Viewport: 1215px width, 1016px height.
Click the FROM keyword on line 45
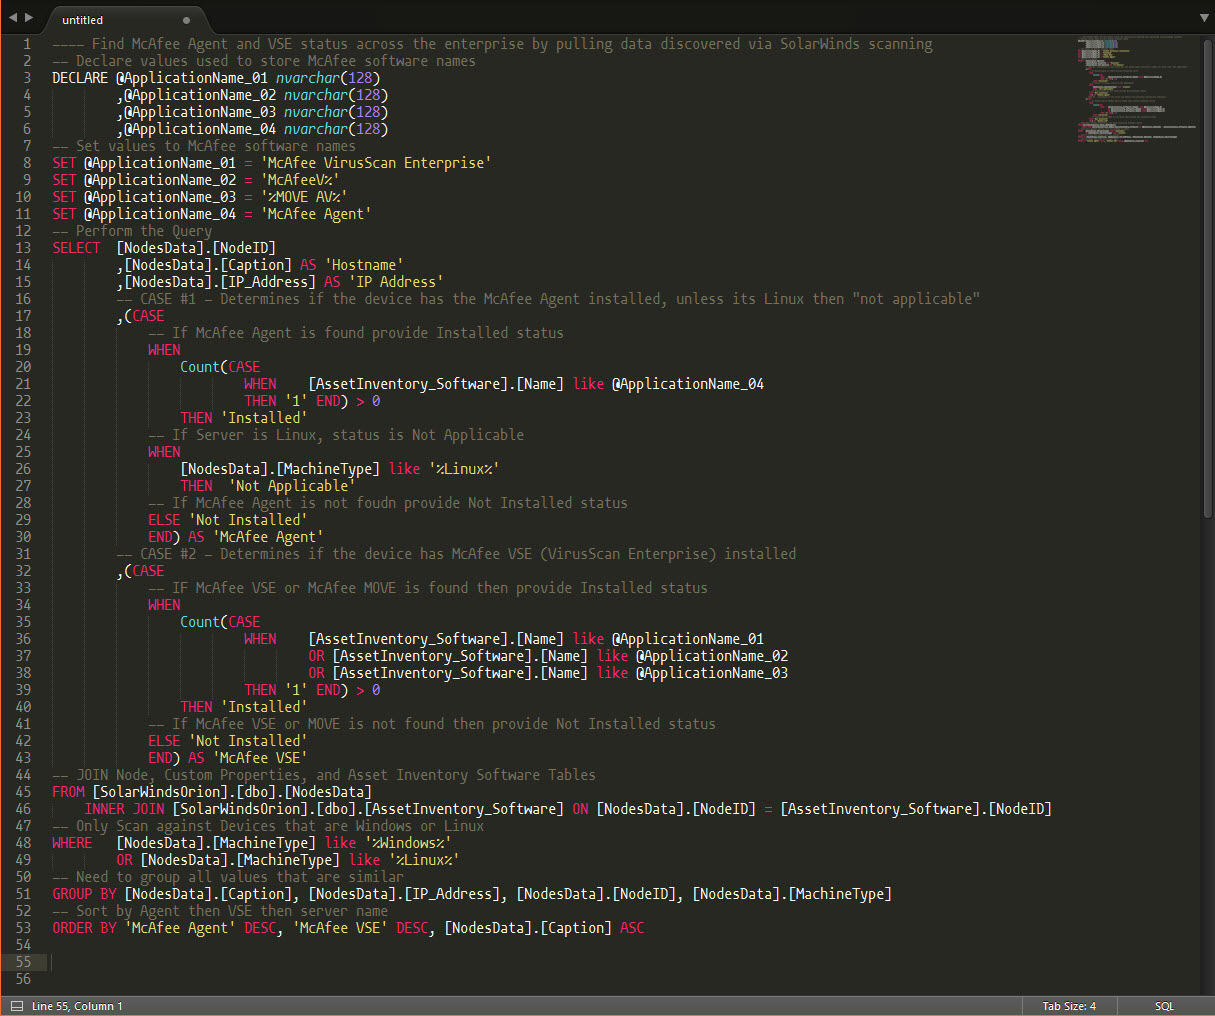[x=68, y=792]
